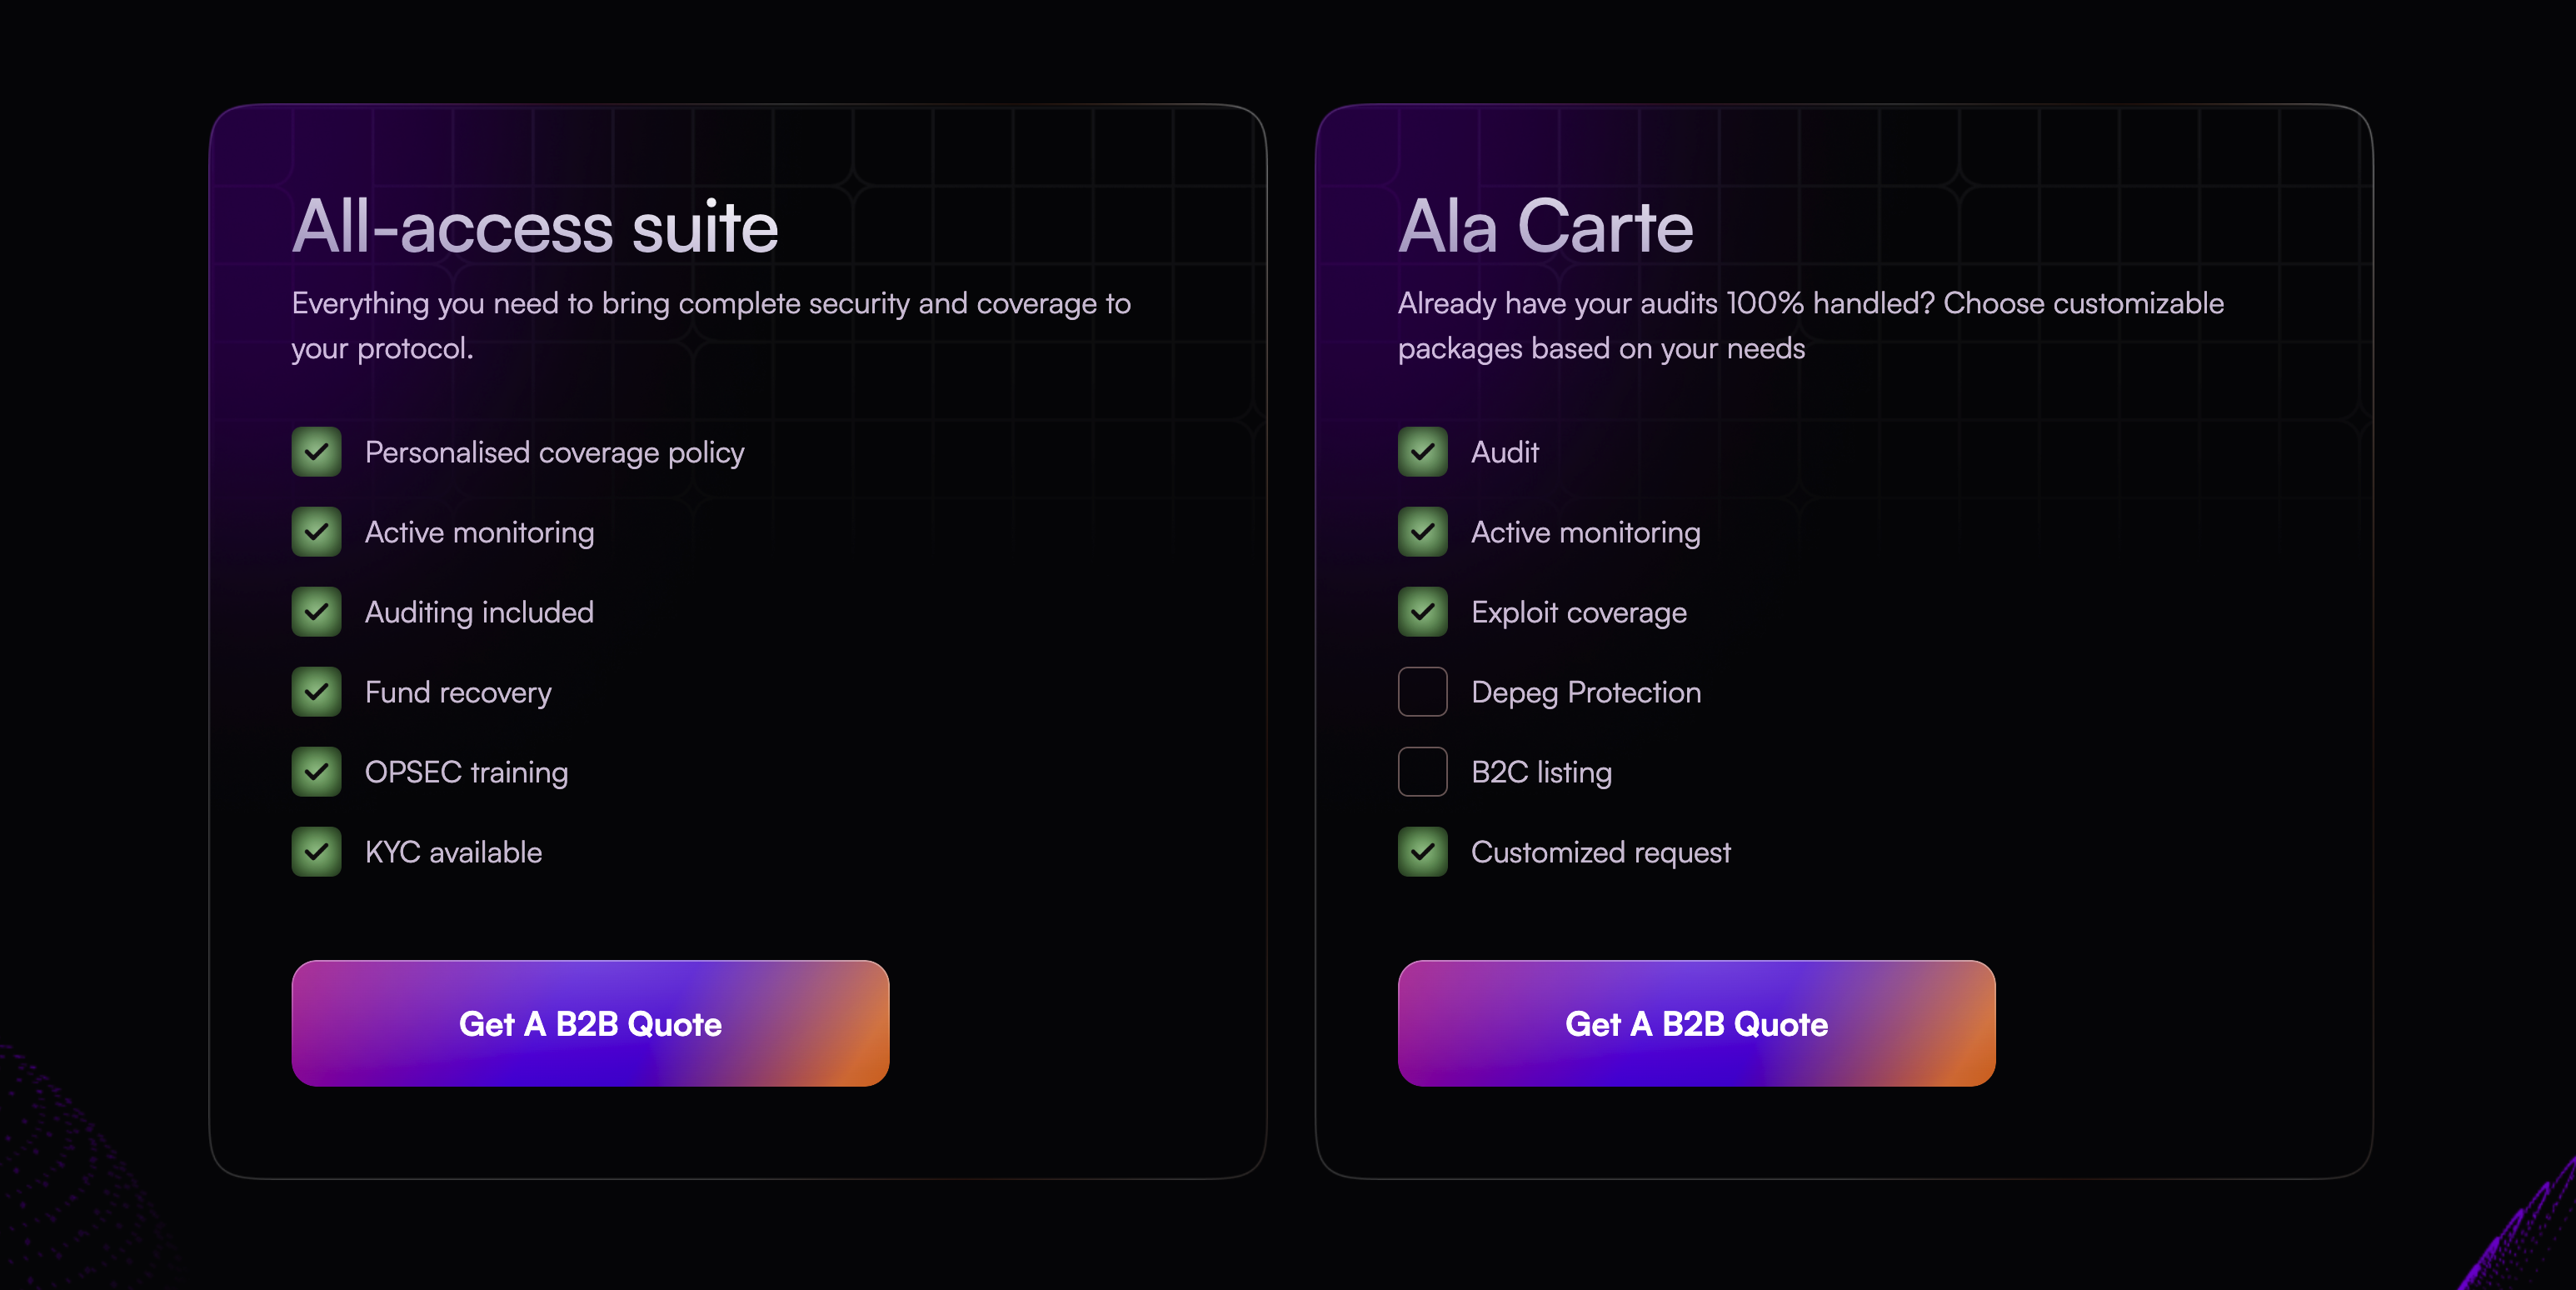Click the Exploit coverage label text
The image size is (2576, 1290).
pos(1579,613)
